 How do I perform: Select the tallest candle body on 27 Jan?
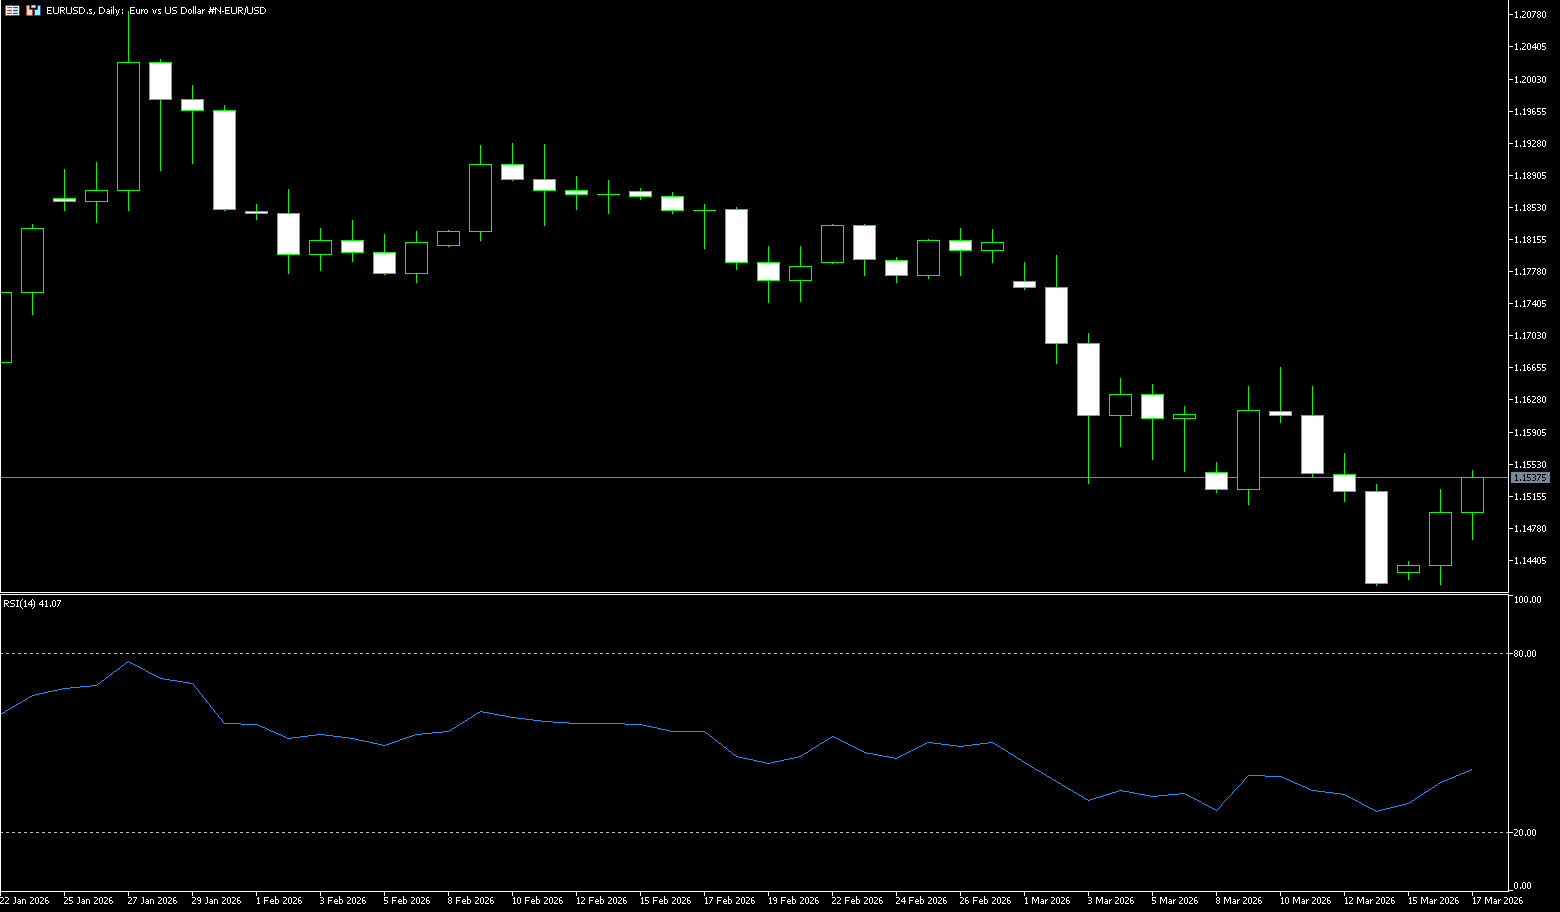coord(128,126)
